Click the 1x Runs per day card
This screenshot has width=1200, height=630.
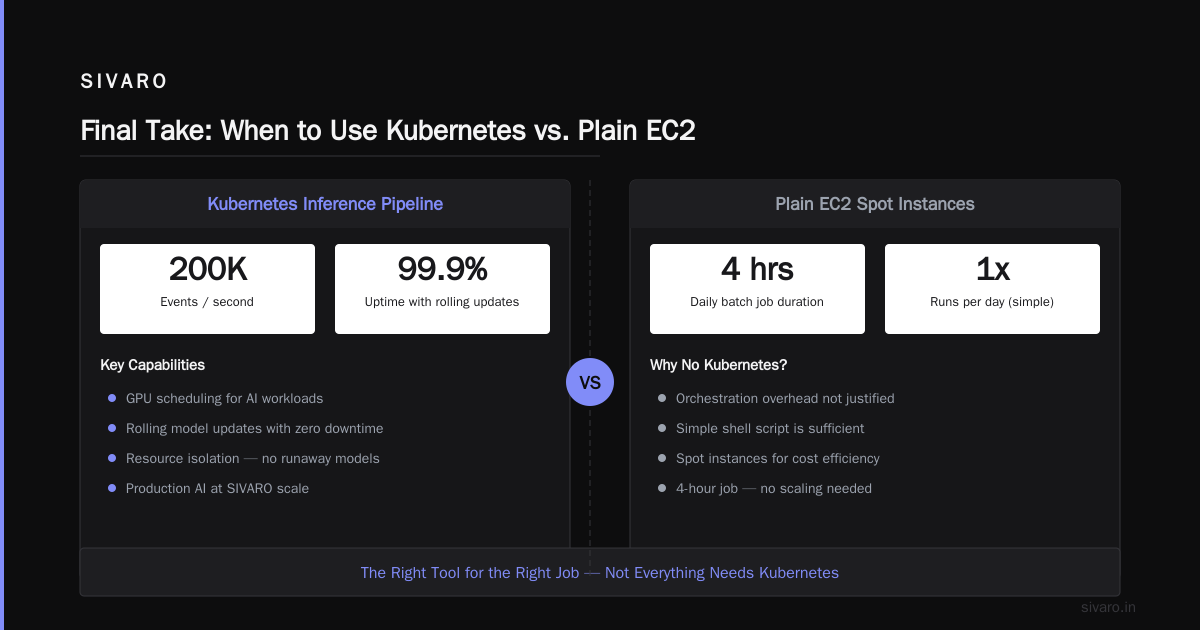click(992, 289)
